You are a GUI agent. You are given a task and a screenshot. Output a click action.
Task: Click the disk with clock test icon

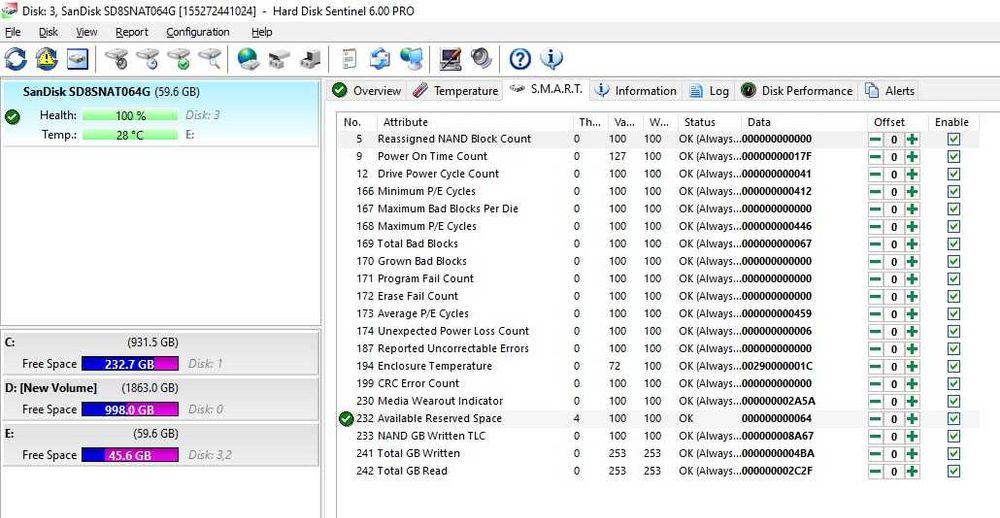pos(148,59)
